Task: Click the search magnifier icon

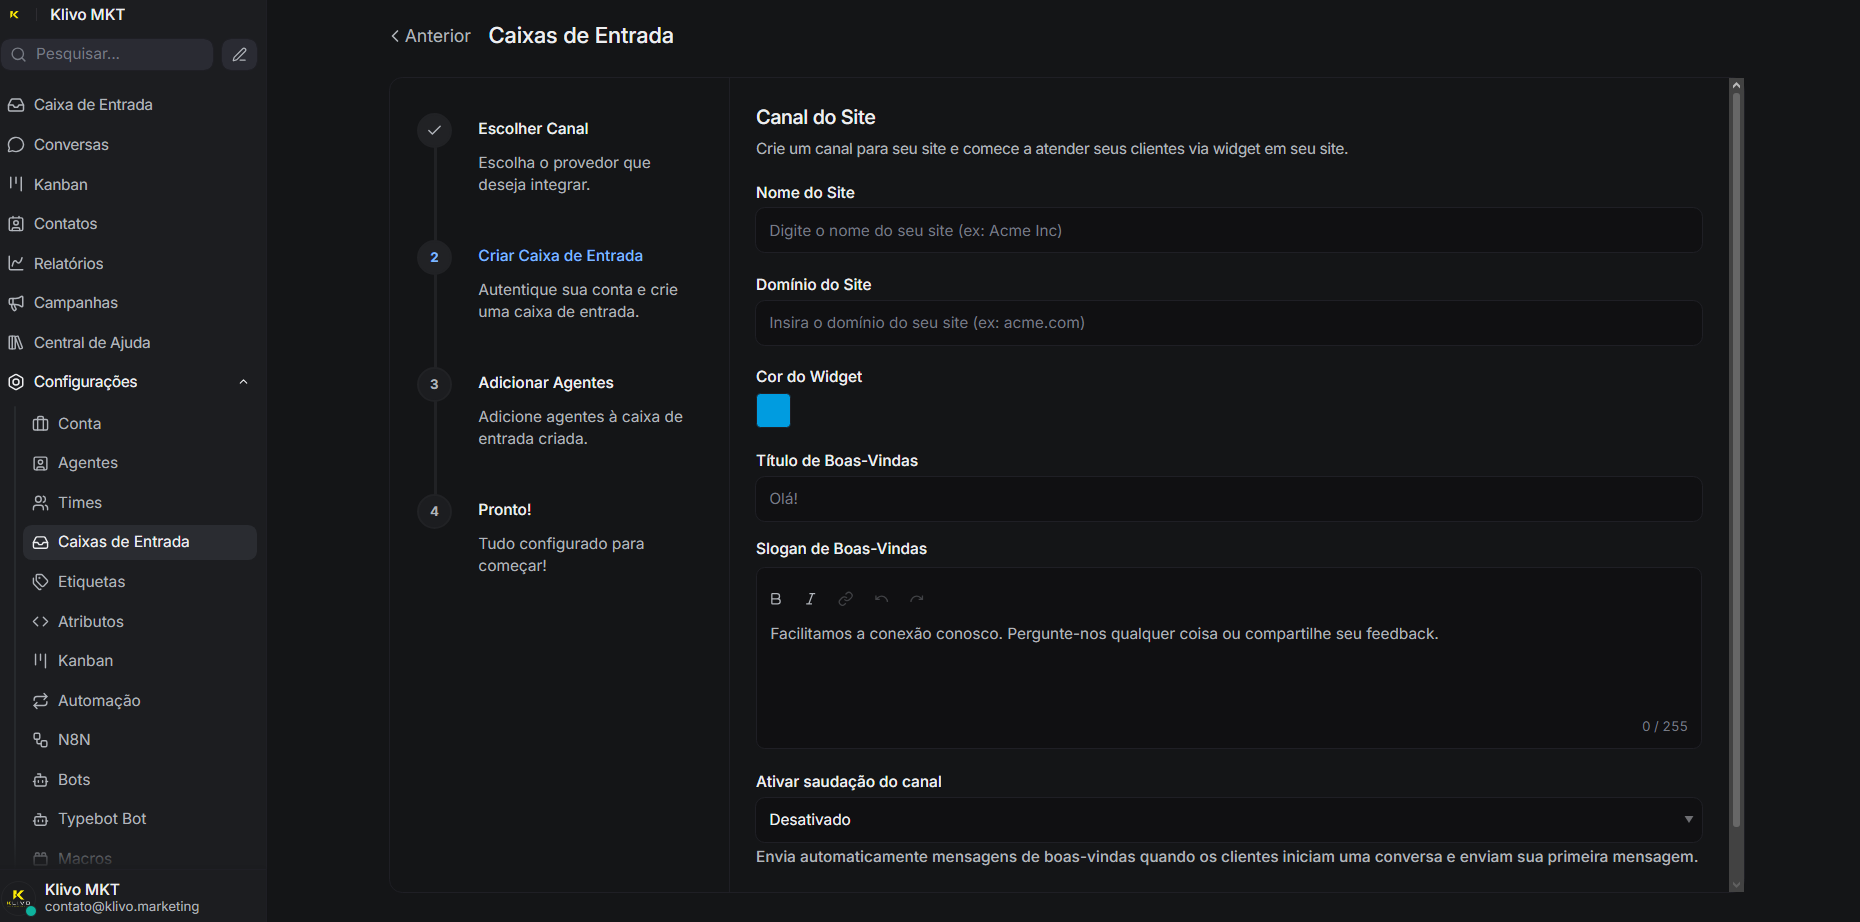Action: 18,54
